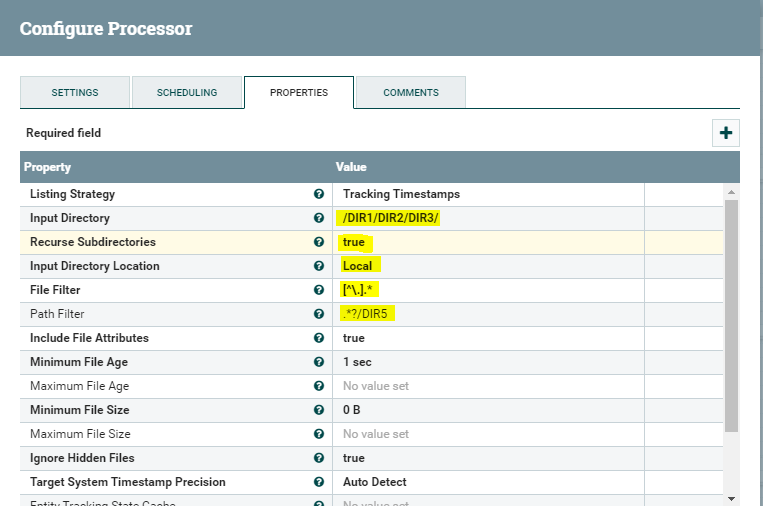This screenshot has height=506, width=763.
Task: Click help icon for Maximum File Size
Action: 319,434
